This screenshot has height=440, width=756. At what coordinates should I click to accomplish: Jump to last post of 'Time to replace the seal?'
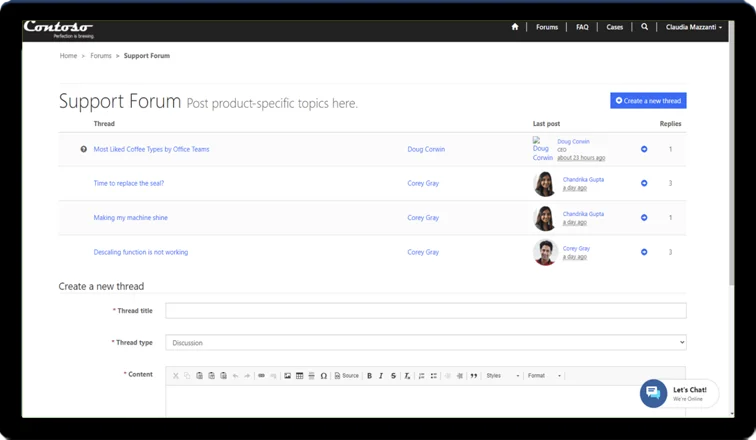tap(644, 183)
